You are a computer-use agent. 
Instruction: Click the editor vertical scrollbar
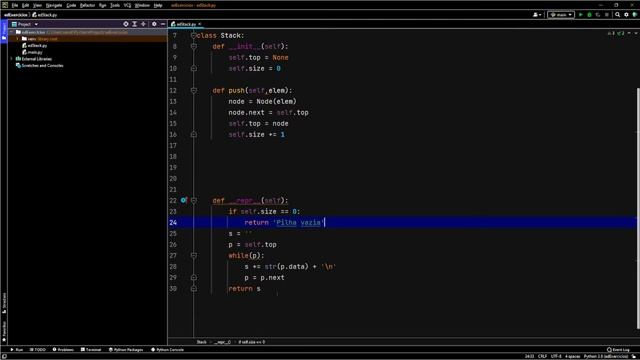tap(638, 208)
